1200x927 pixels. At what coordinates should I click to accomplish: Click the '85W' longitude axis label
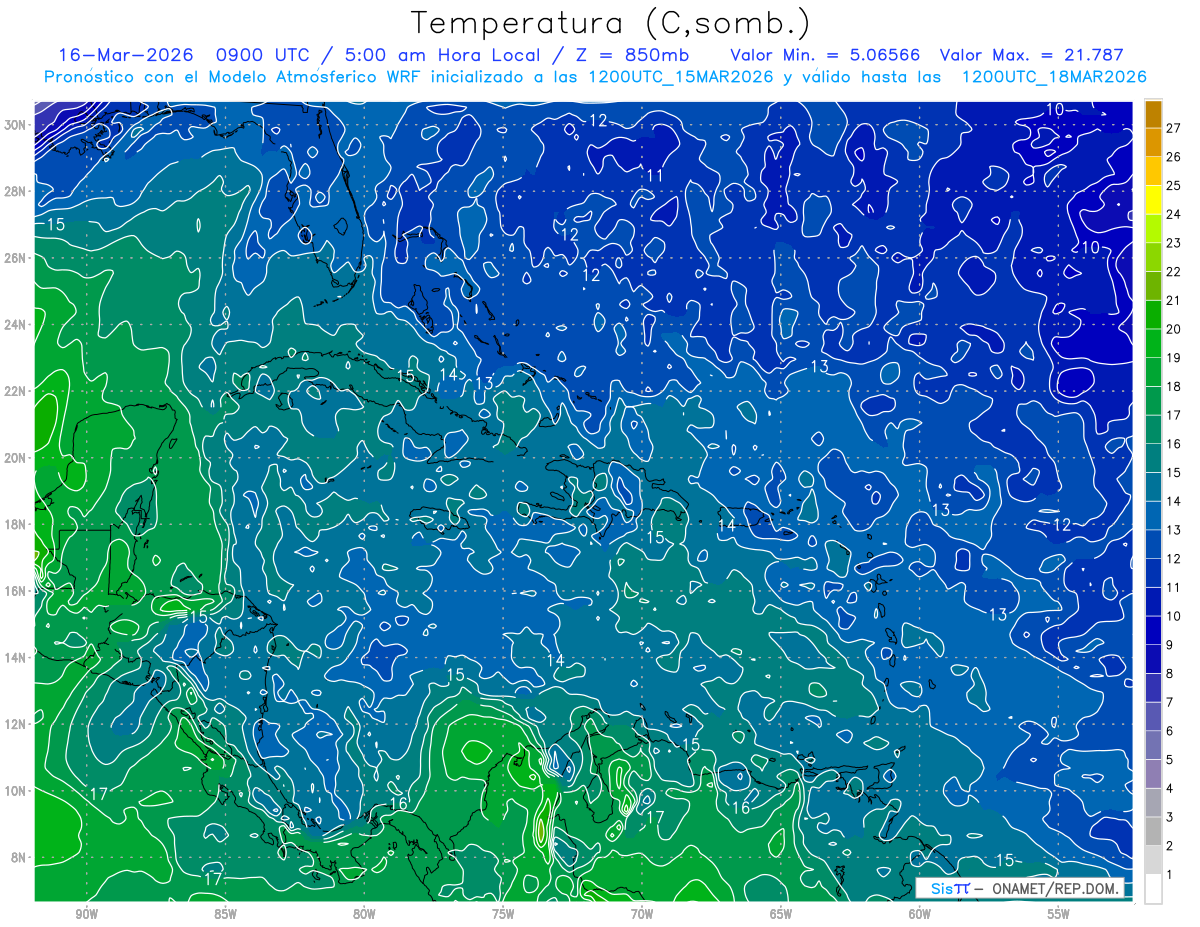(x=225, y=914)
